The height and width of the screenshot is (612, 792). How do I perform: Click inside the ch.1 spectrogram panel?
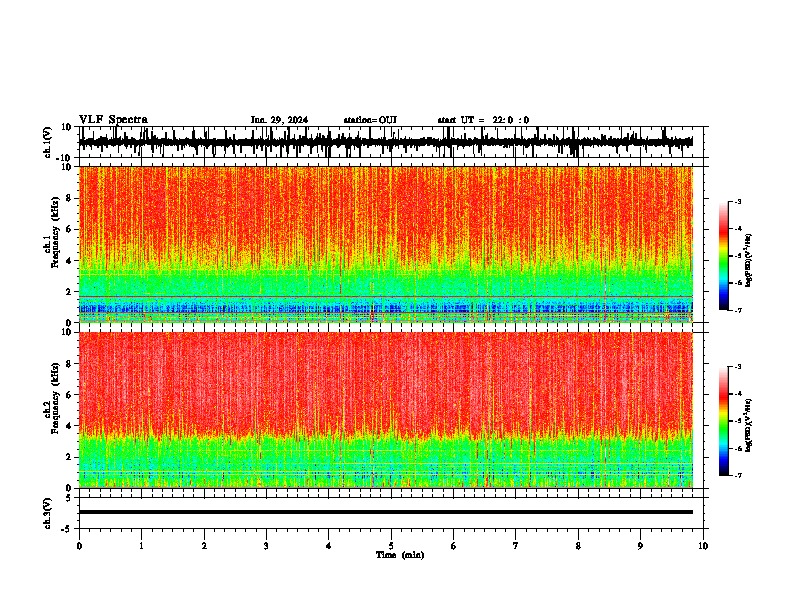(385, 244)
